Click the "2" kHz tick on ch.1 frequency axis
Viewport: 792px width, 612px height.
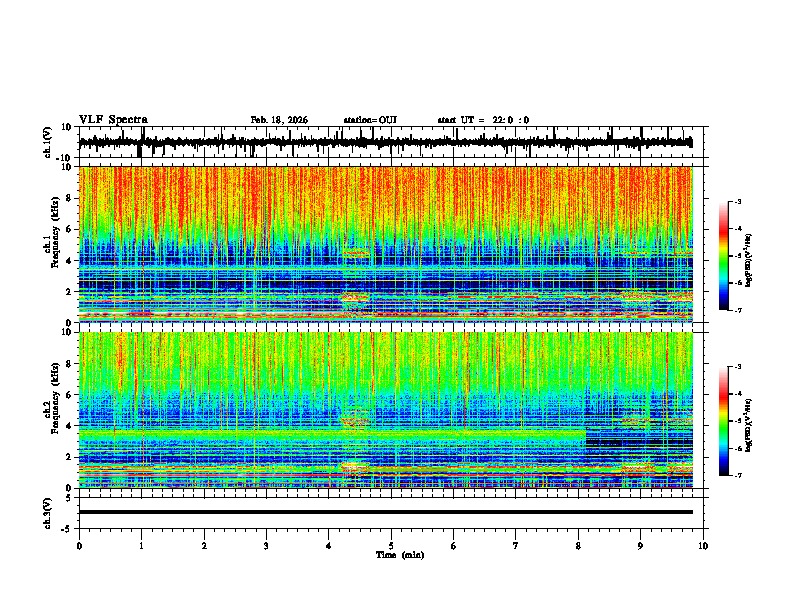pyautogui.click(x=70, y=291)
